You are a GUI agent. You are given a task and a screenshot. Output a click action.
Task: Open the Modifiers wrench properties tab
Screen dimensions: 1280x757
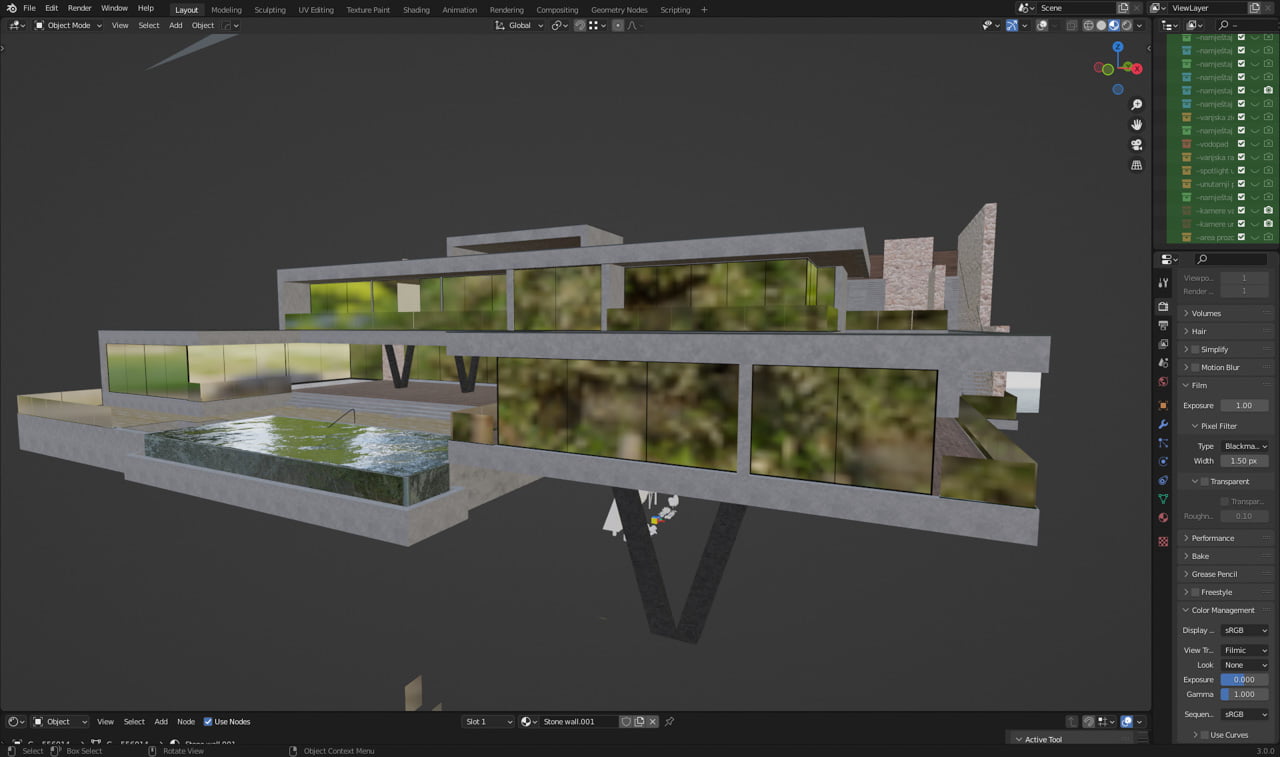coord(1163,424)
